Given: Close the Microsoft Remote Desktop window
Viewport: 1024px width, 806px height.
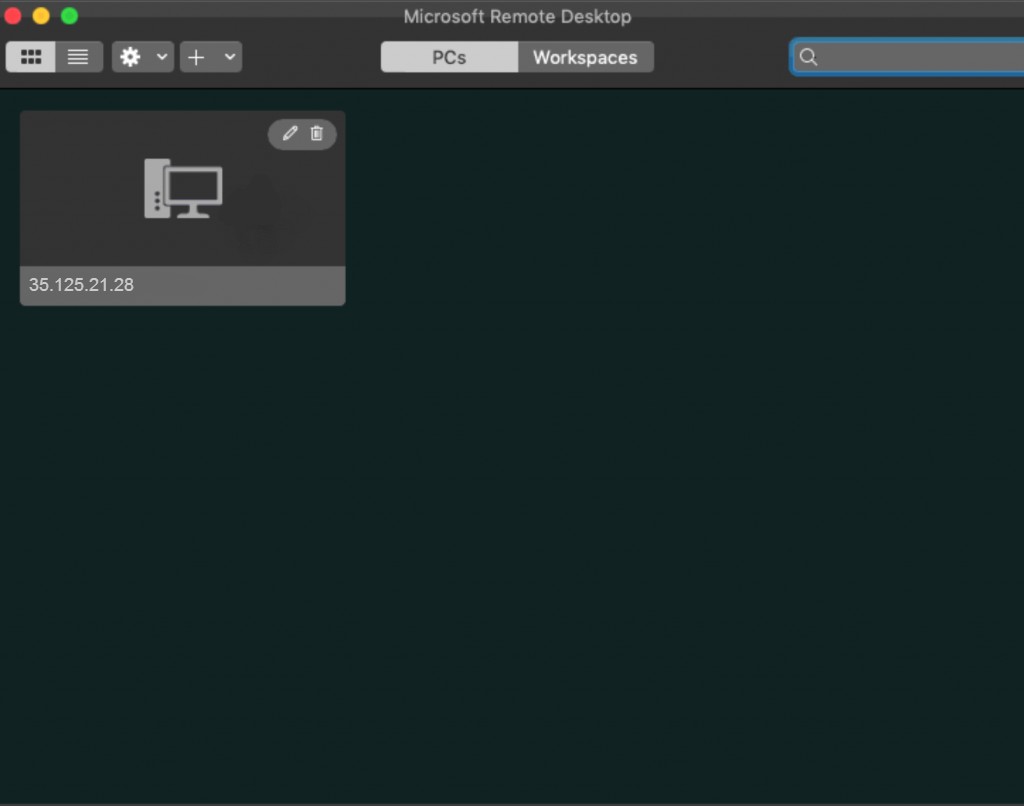Looking at the screenshot, I should (x=13, y=16).
